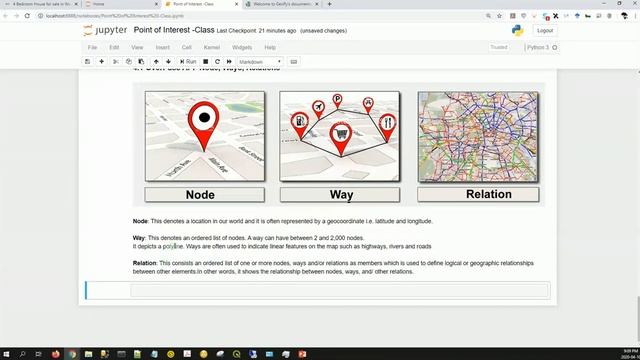
Task: Click the Trusted notebook indicator
Action: 499,47
